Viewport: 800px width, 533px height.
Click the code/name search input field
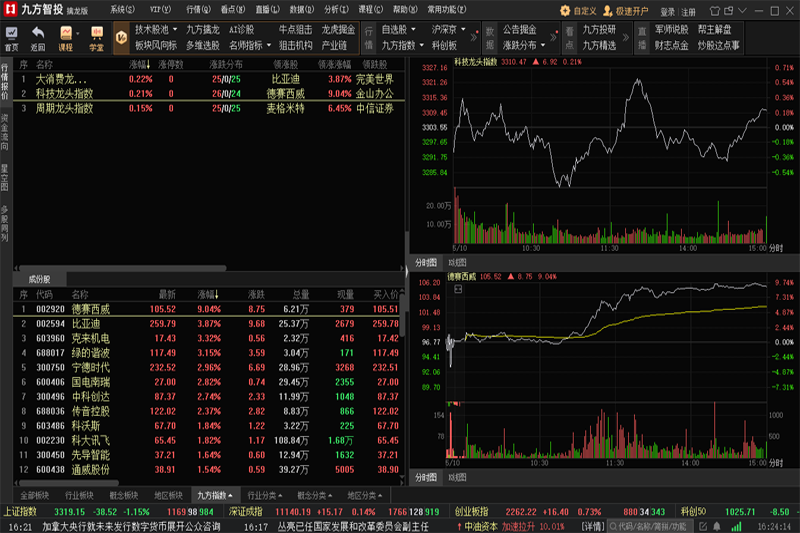[x=660, y=526]
